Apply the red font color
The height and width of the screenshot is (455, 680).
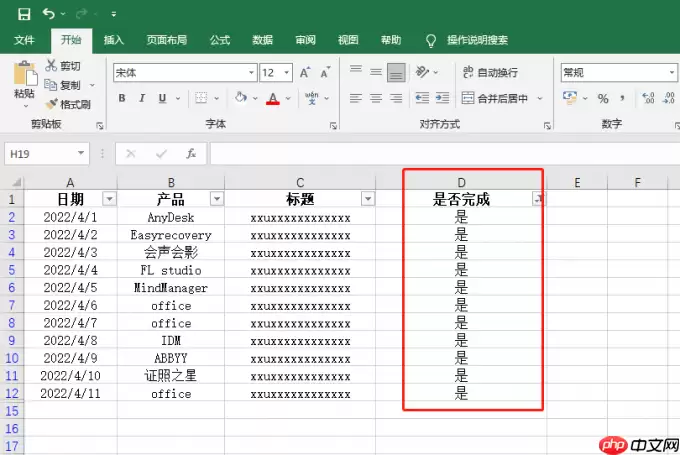tap(273, 98)
